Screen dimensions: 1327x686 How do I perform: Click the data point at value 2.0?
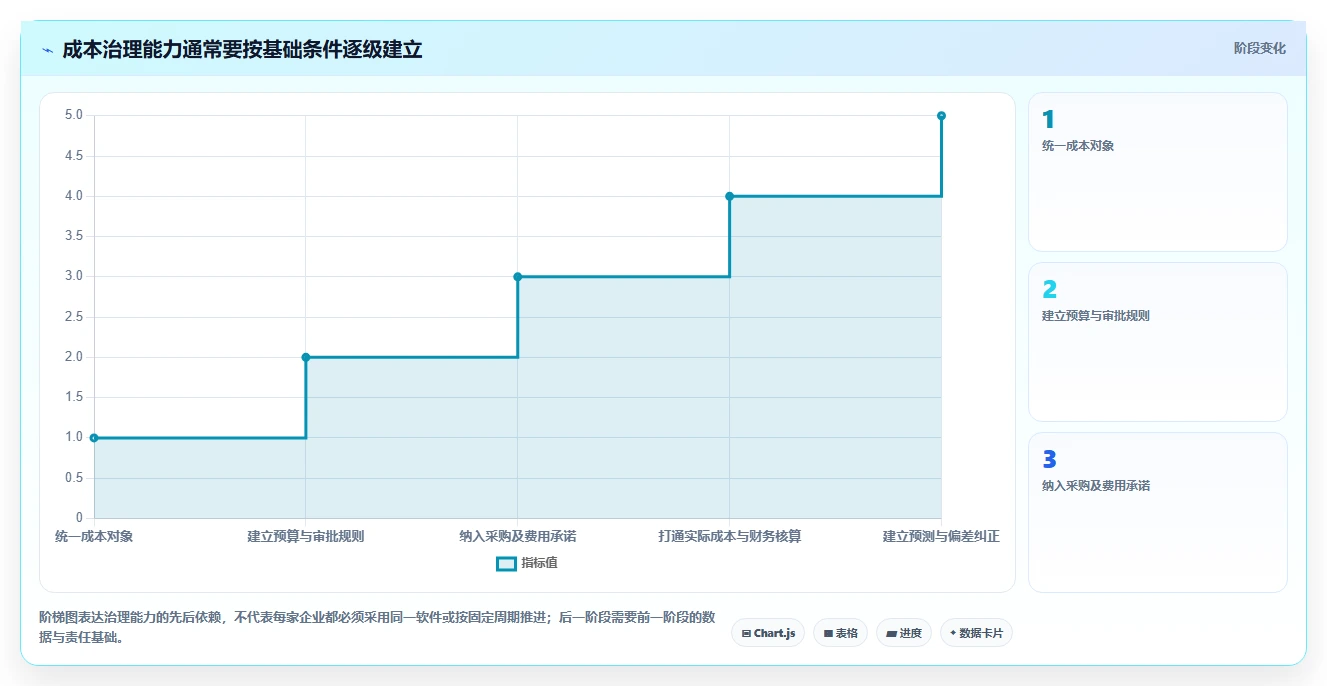pyautogui.click(x=306, y=357)
